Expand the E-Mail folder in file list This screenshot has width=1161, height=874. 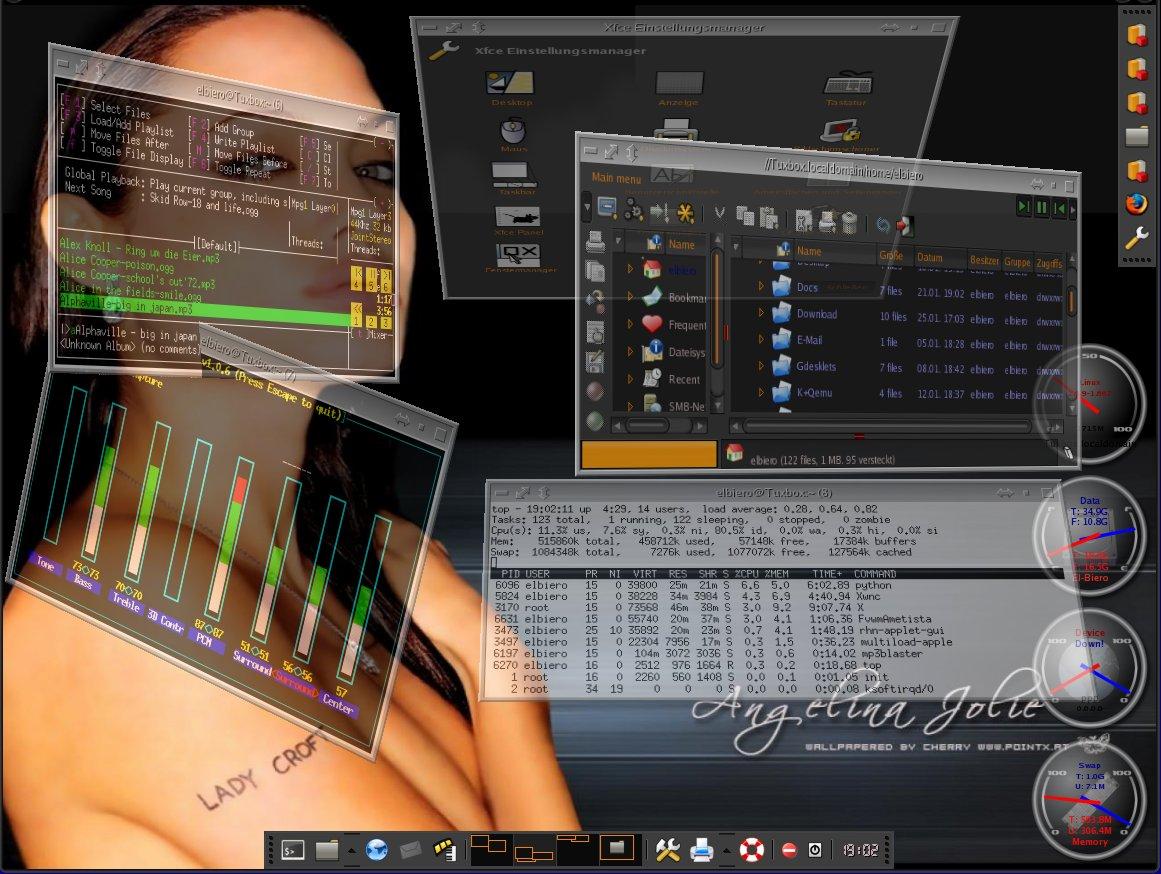click(x=760, y=338)
